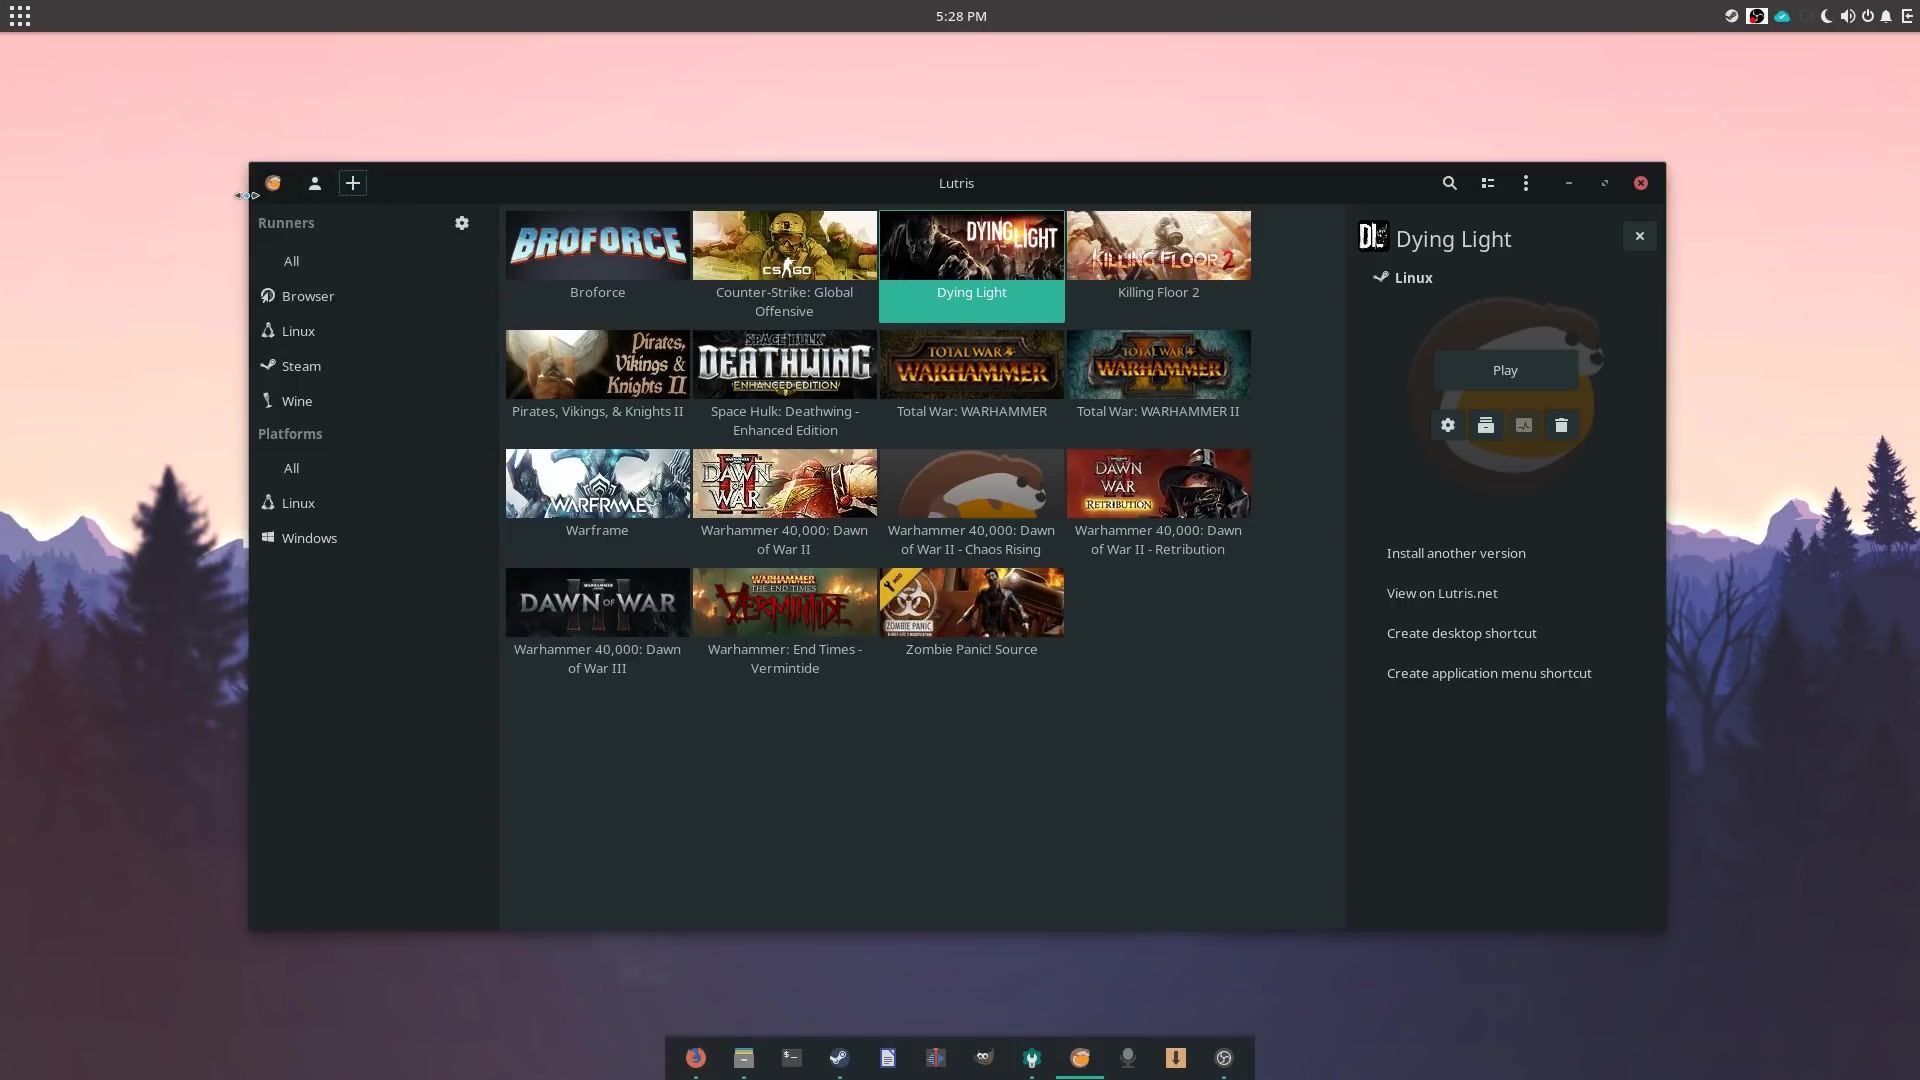Open the applications grid in the top bar

pos(20,16)
